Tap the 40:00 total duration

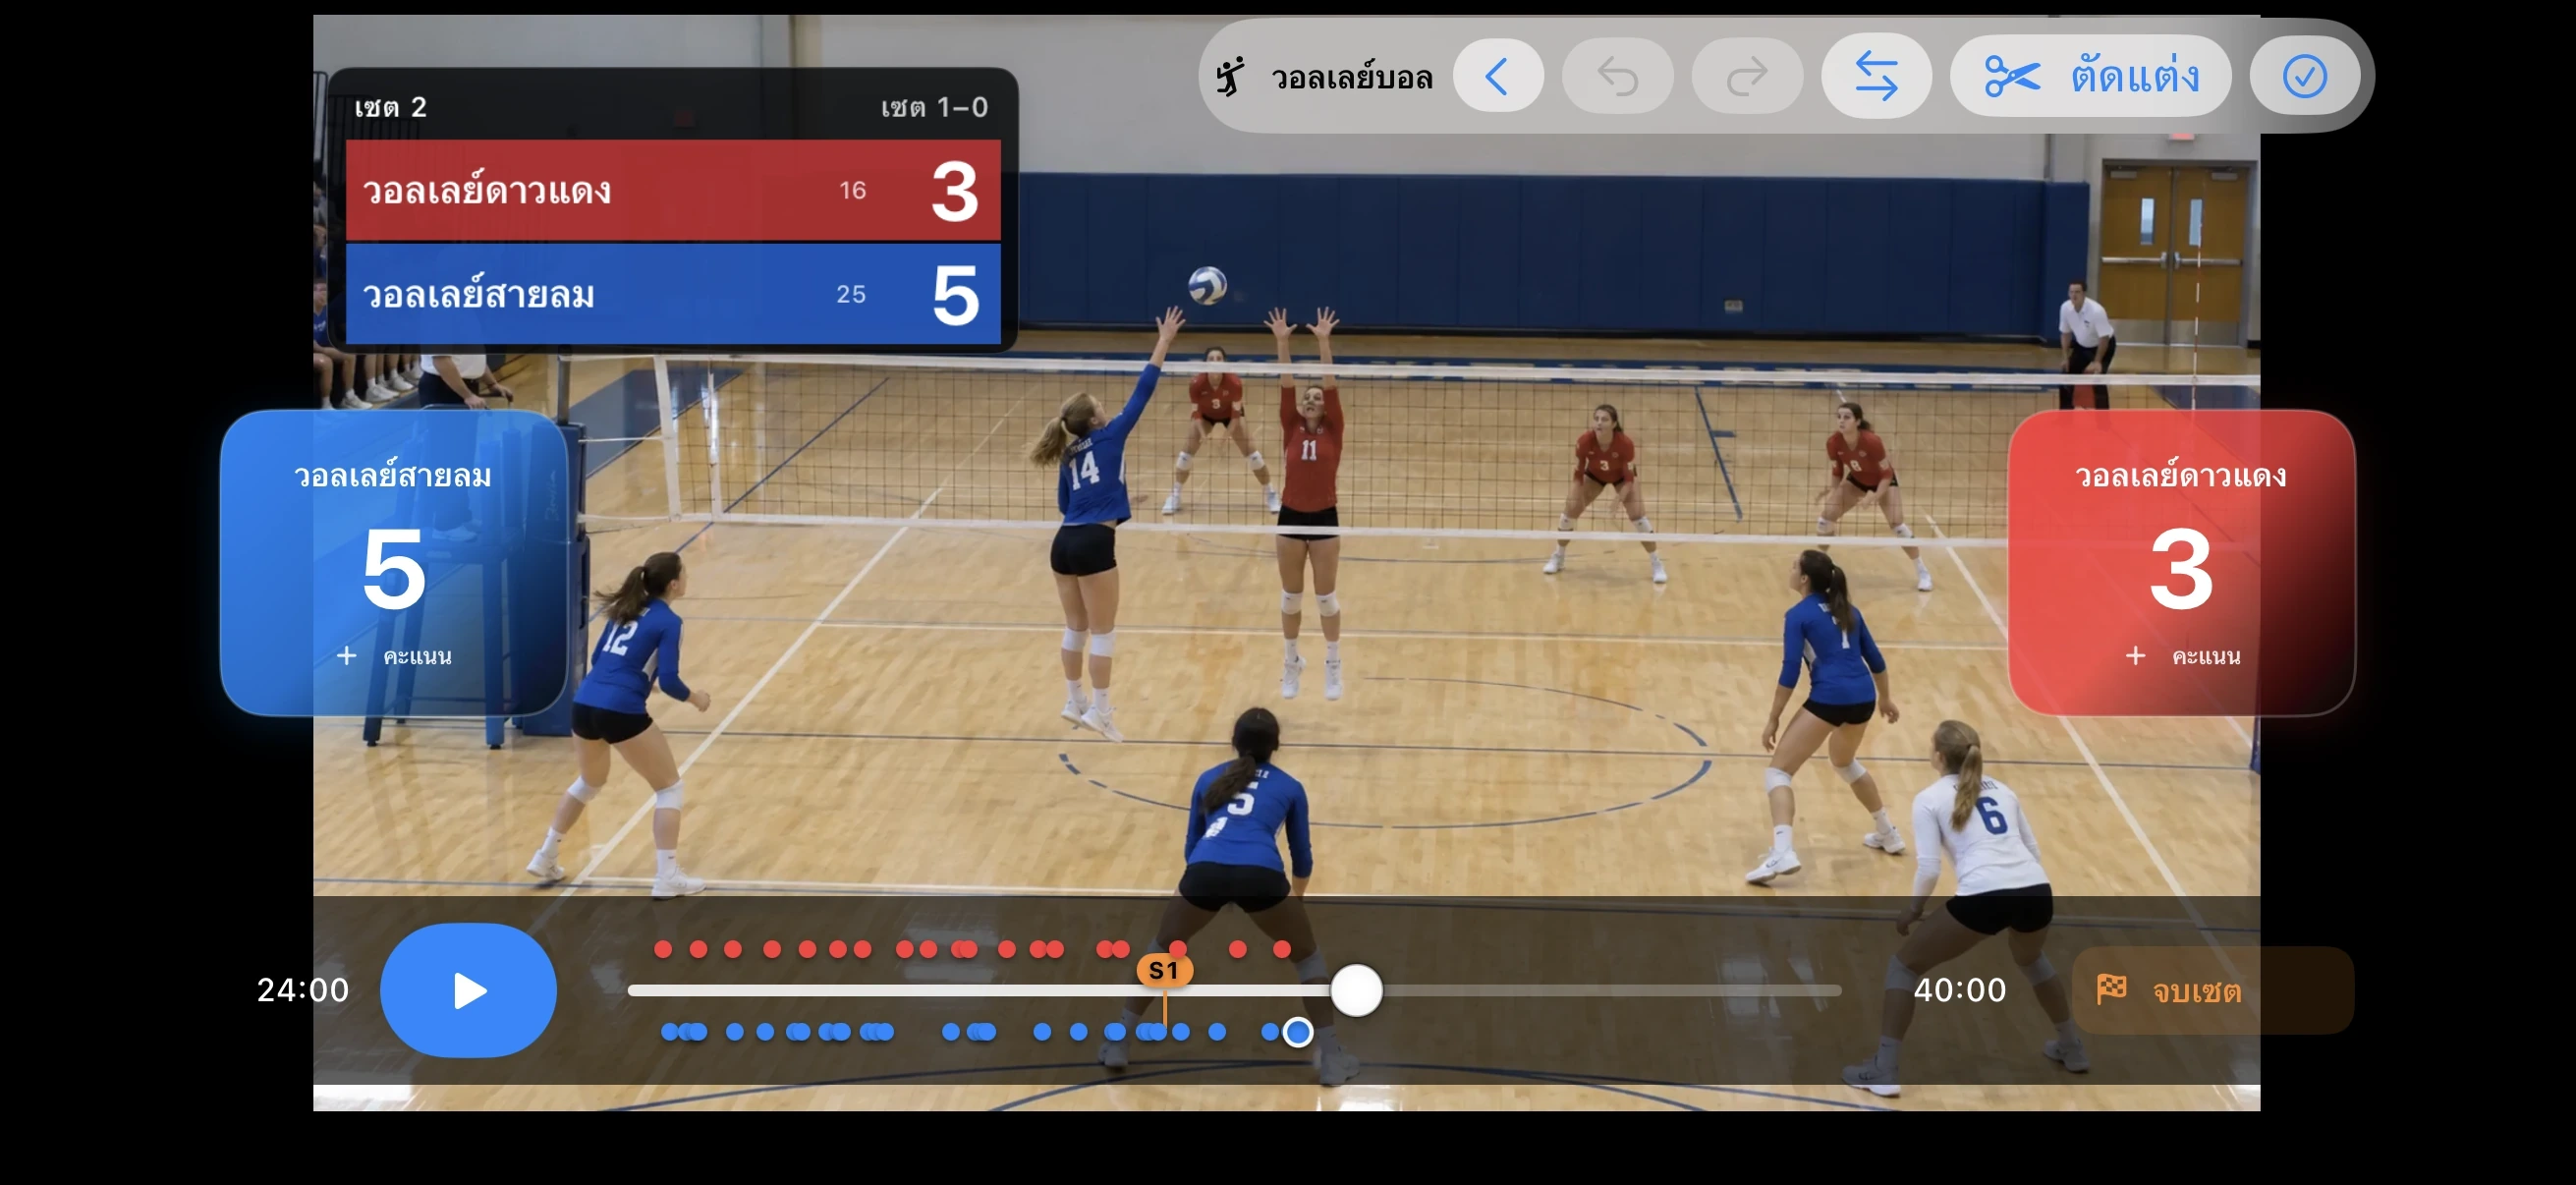1959,990
